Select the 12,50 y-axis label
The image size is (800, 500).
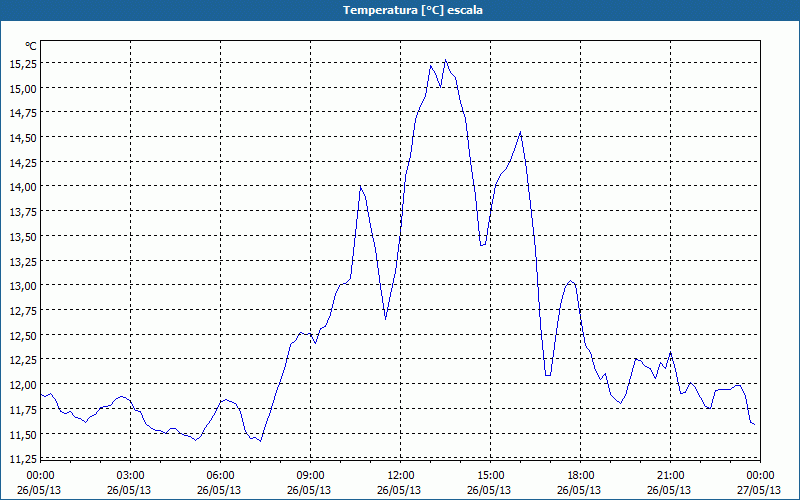23,335
